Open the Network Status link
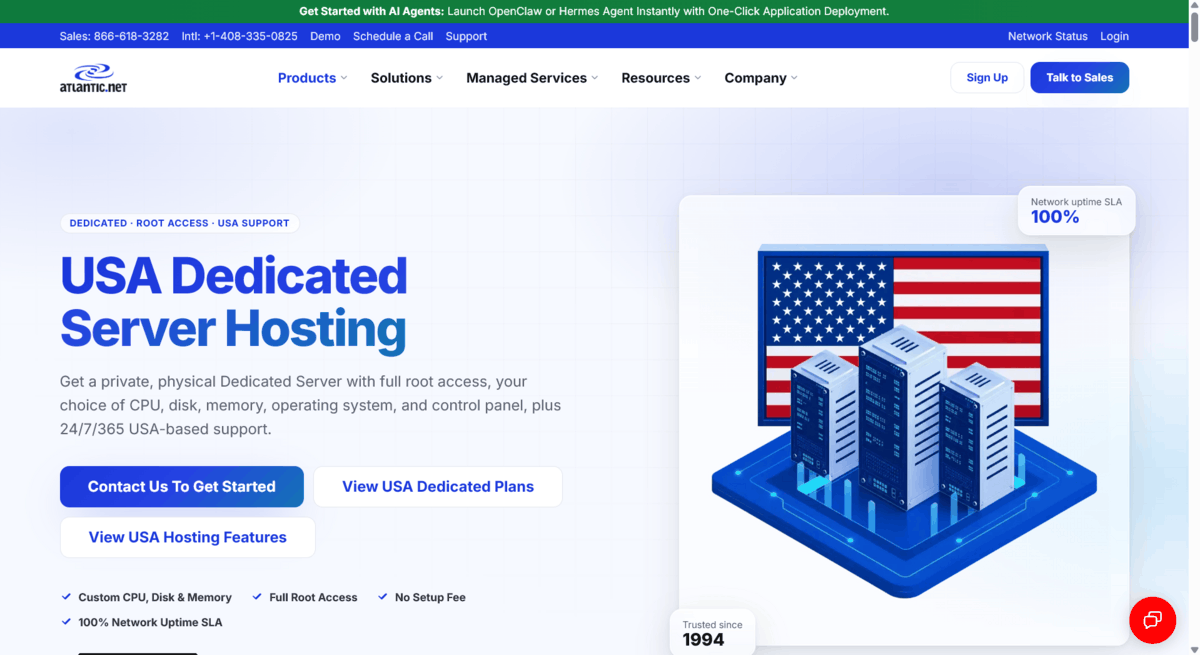 1047,36
